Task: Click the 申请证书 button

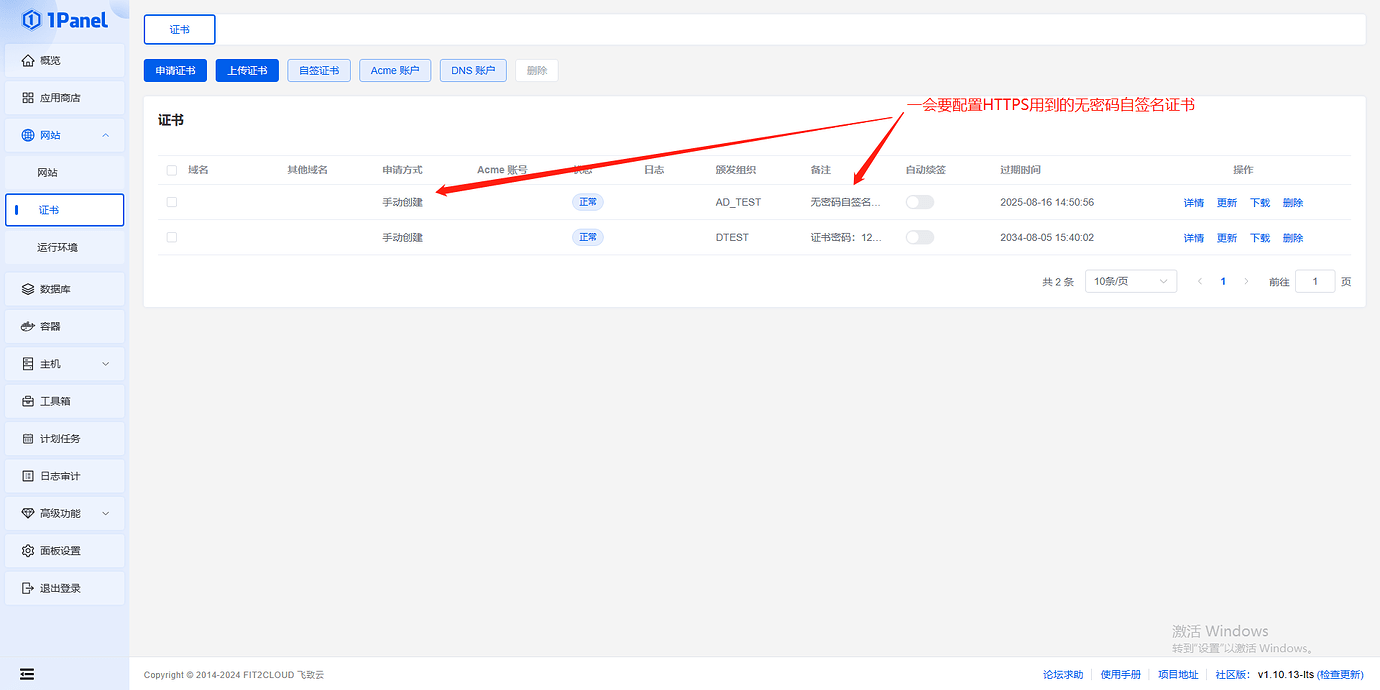Action: [174, 70]
